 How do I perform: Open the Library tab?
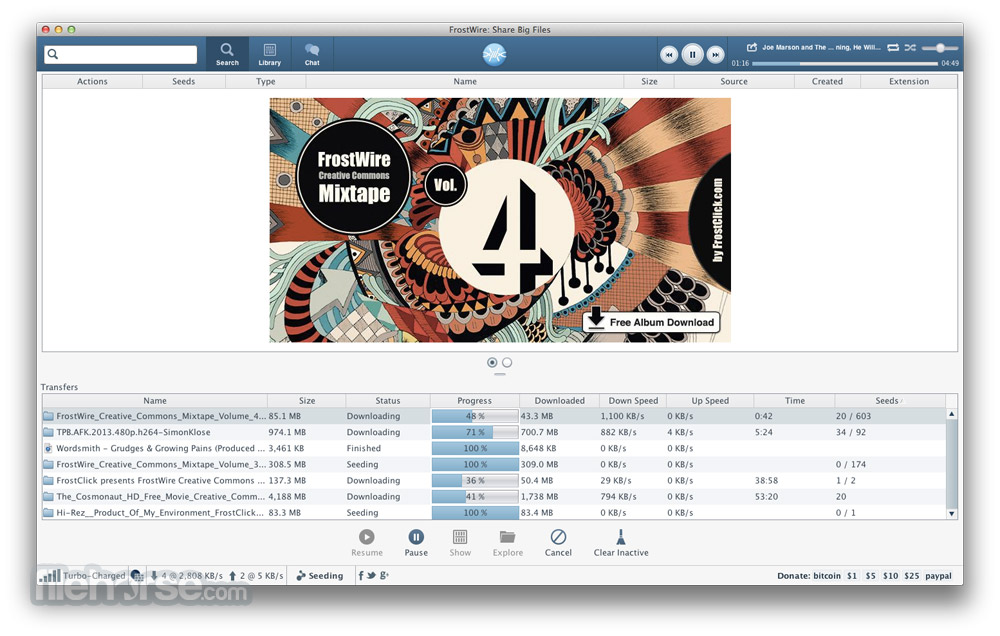point(270,54)
